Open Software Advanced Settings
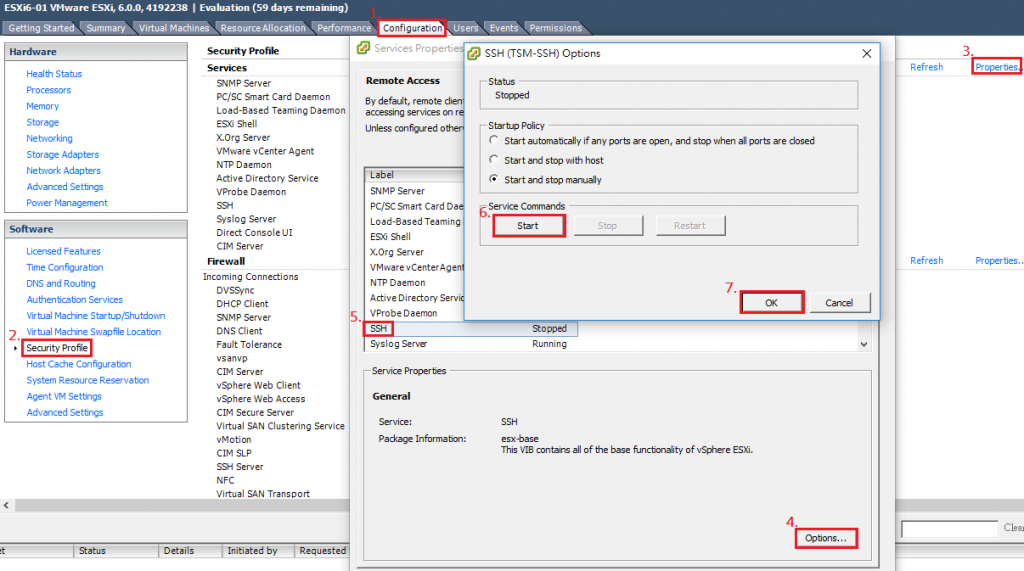The image size is (1024, 571). pos(65,413)
